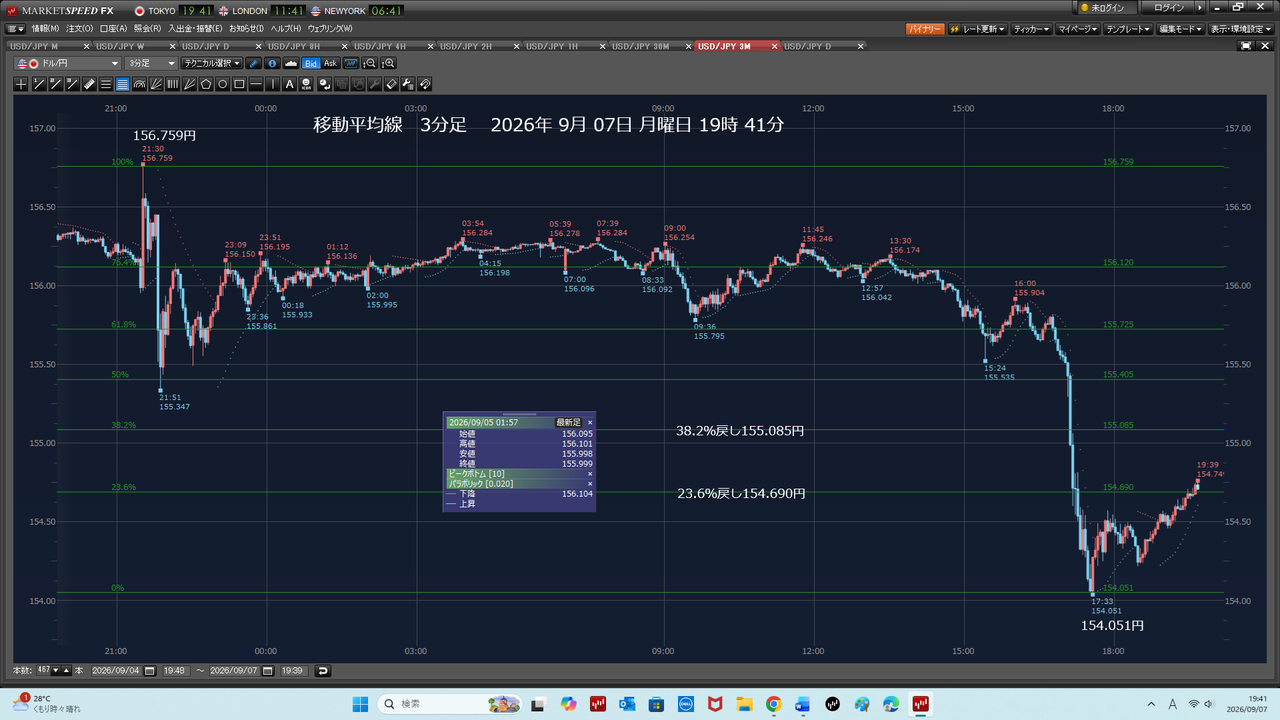
Task: Select the Fibonacci arc tool
Action: [x=139, y=84]
